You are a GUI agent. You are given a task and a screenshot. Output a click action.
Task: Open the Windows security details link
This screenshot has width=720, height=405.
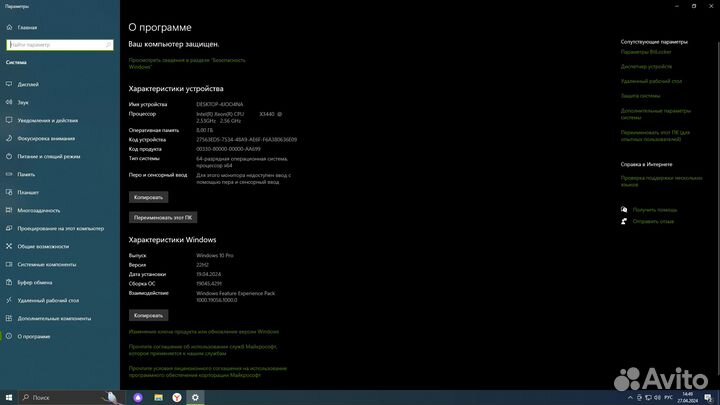coord(187,63)
